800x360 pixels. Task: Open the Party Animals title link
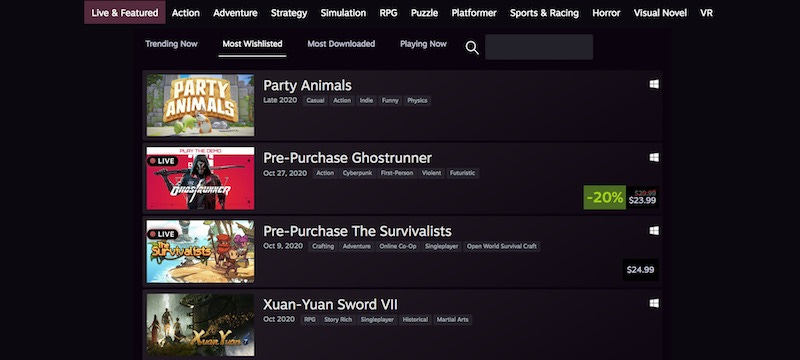(307, 85)
